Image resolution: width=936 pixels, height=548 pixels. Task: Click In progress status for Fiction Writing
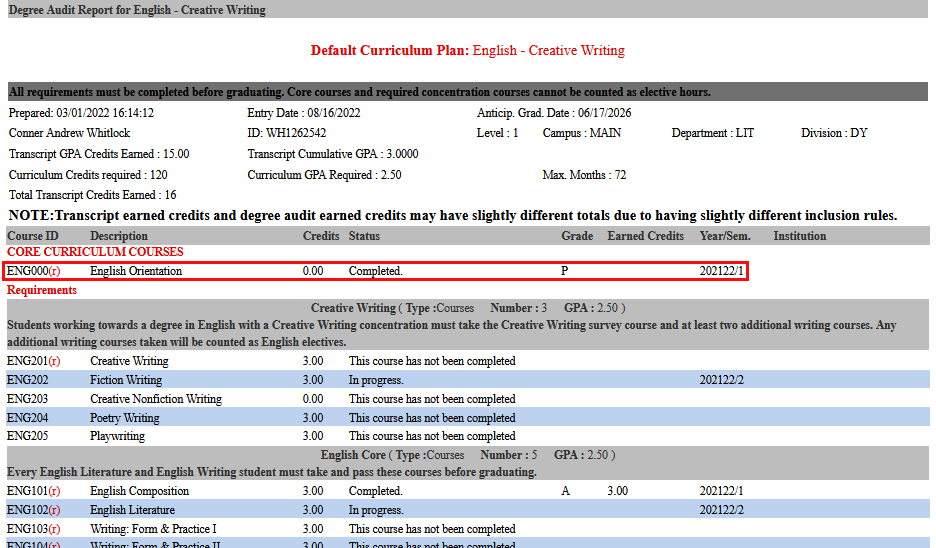pos(376,380)
